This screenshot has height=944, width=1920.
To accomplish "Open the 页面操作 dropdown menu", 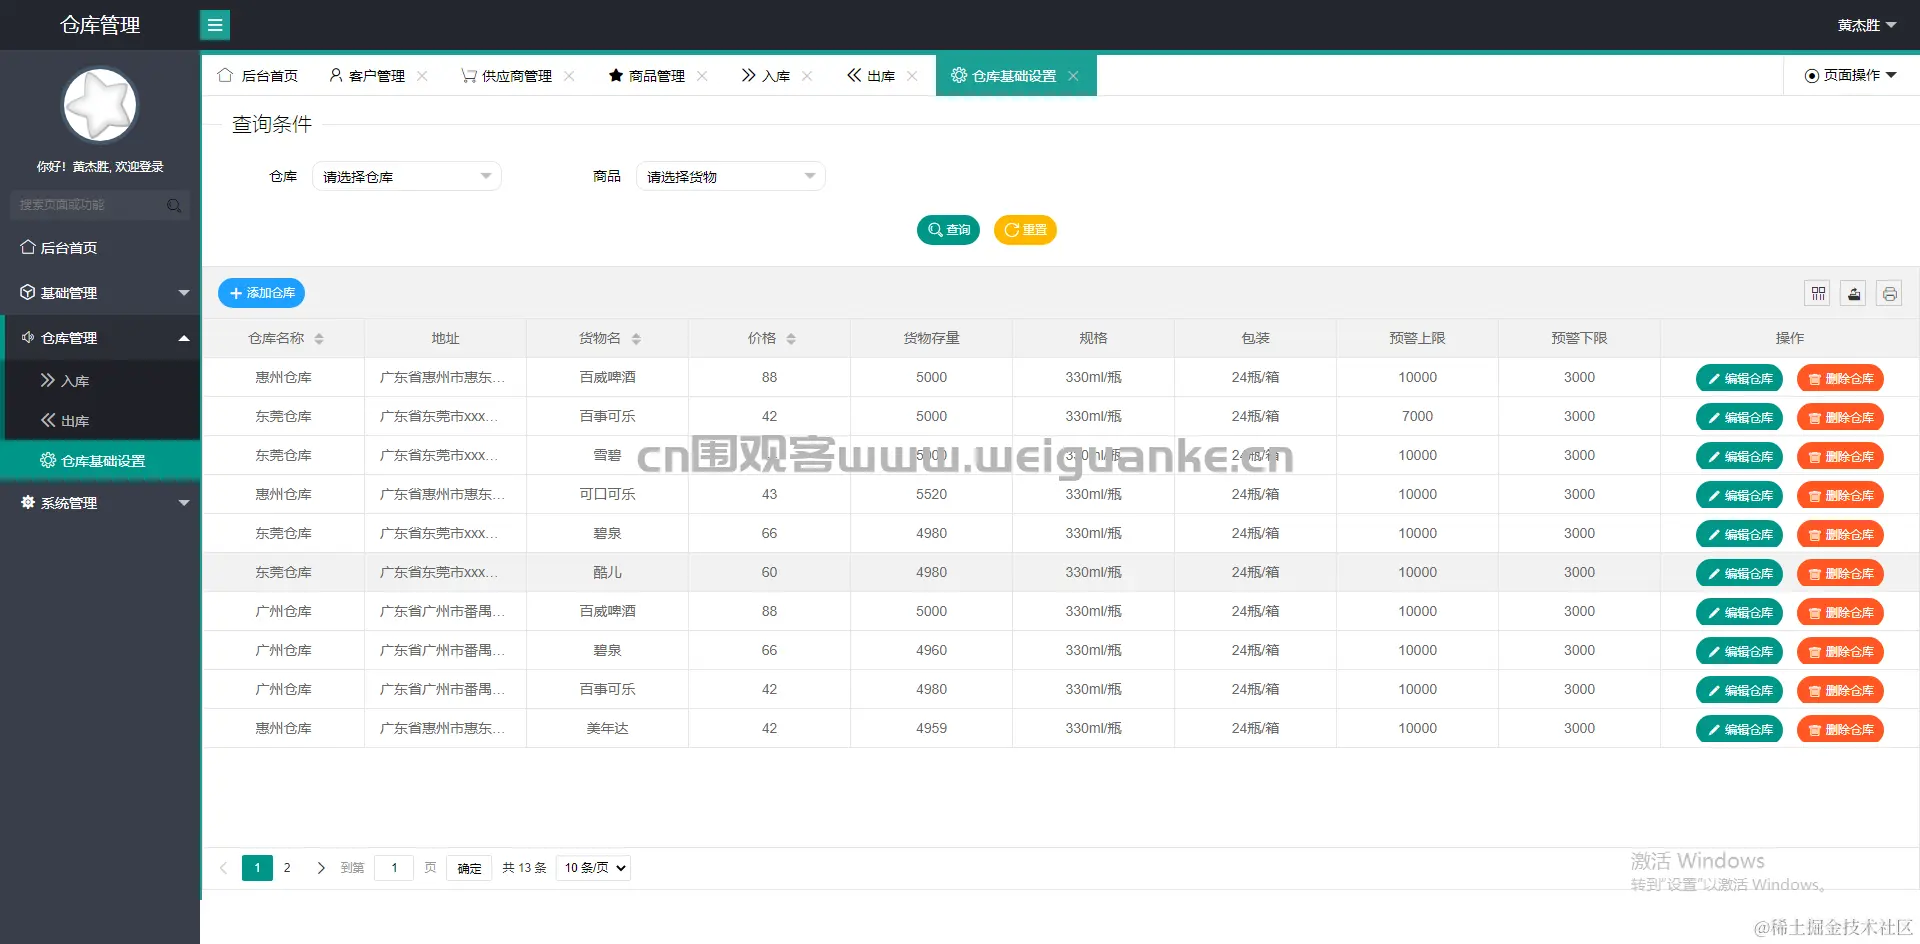I will [1850, 76].
